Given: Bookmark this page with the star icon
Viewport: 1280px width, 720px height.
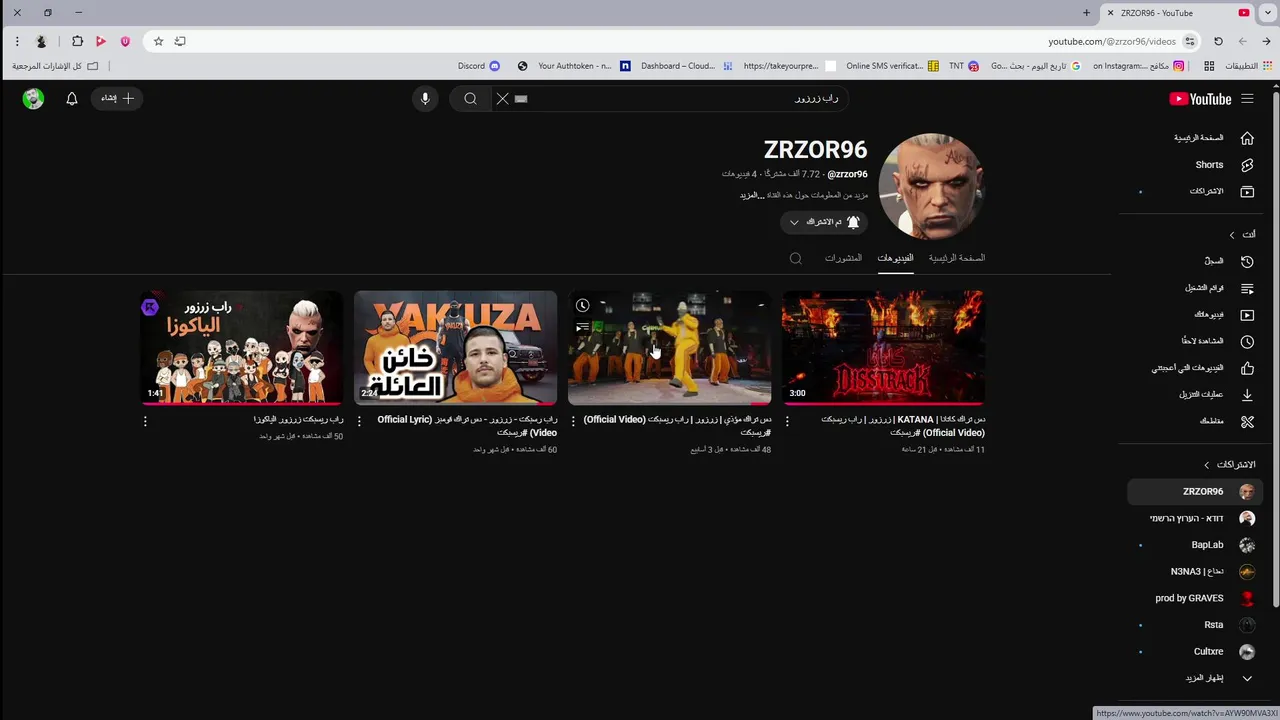Looking at the screenshot, I should (158, 41).
